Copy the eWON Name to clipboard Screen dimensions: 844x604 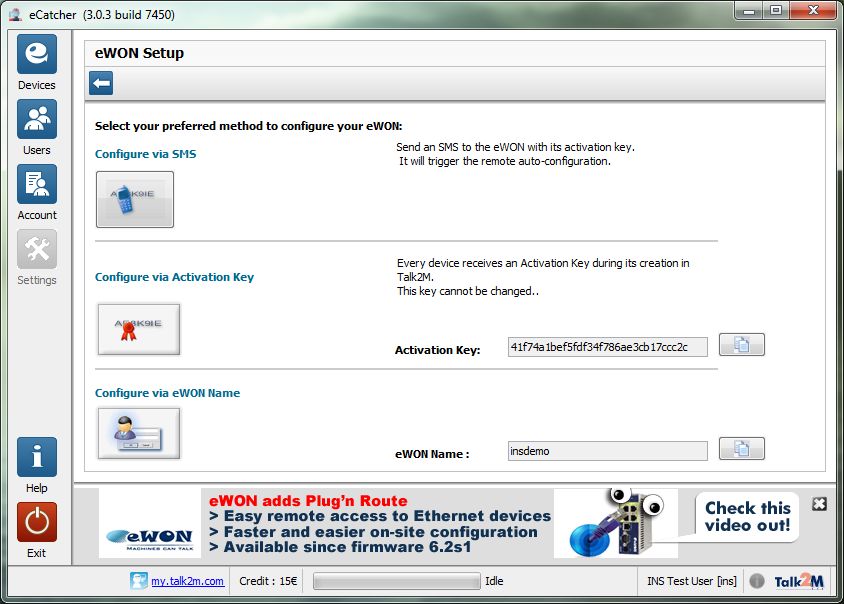[742, 448]
